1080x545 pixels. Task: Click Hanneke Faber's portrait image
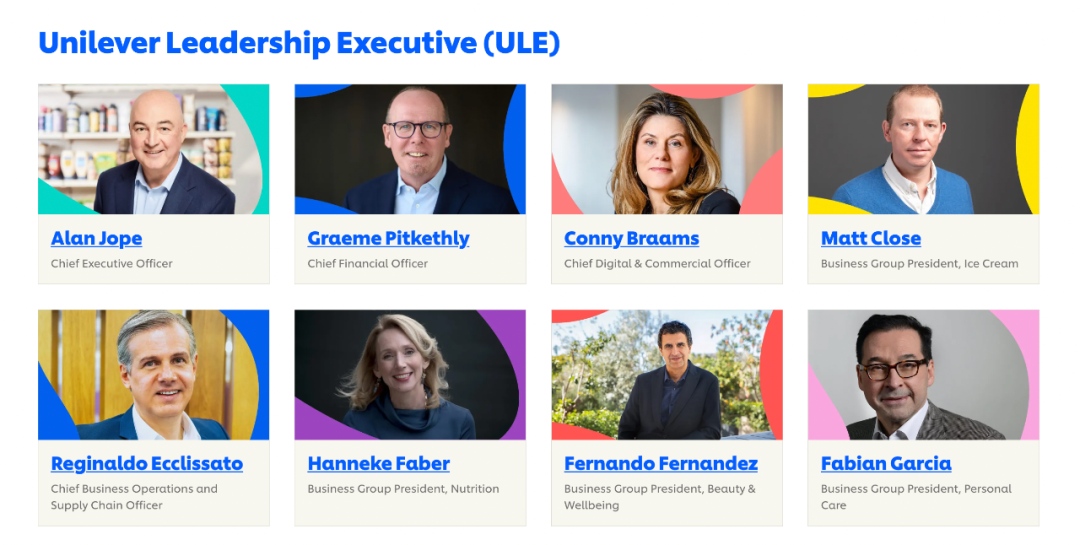(410, 375)
